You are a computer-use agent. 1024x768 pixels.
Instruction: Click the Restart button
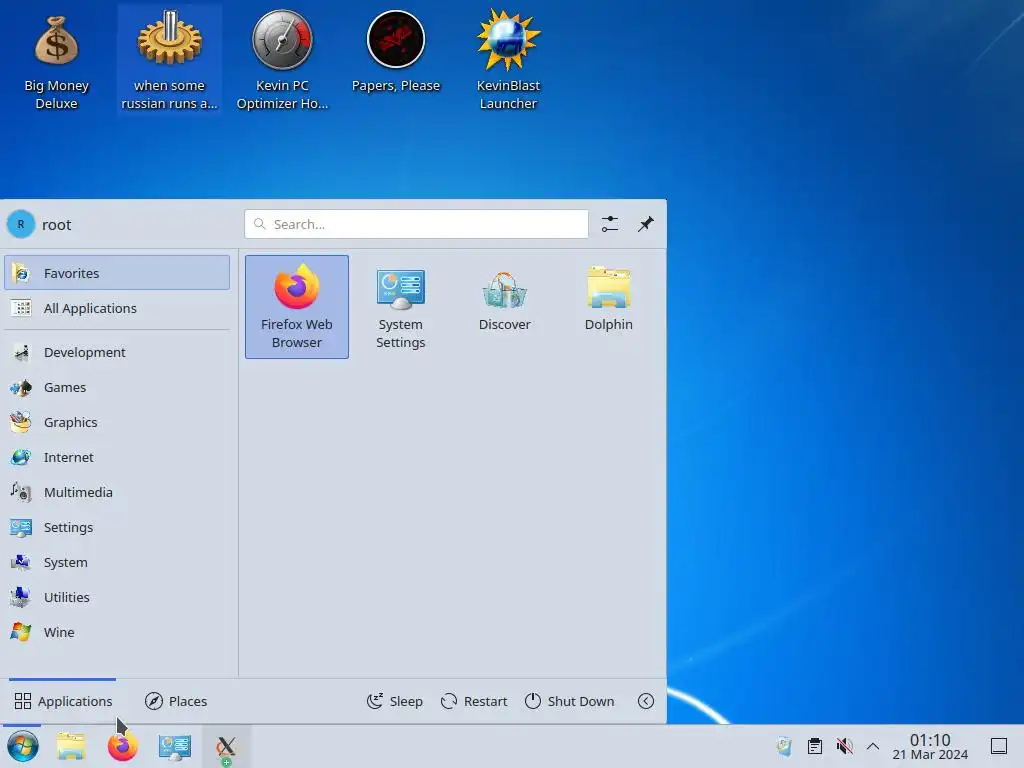tap(474, 701)
